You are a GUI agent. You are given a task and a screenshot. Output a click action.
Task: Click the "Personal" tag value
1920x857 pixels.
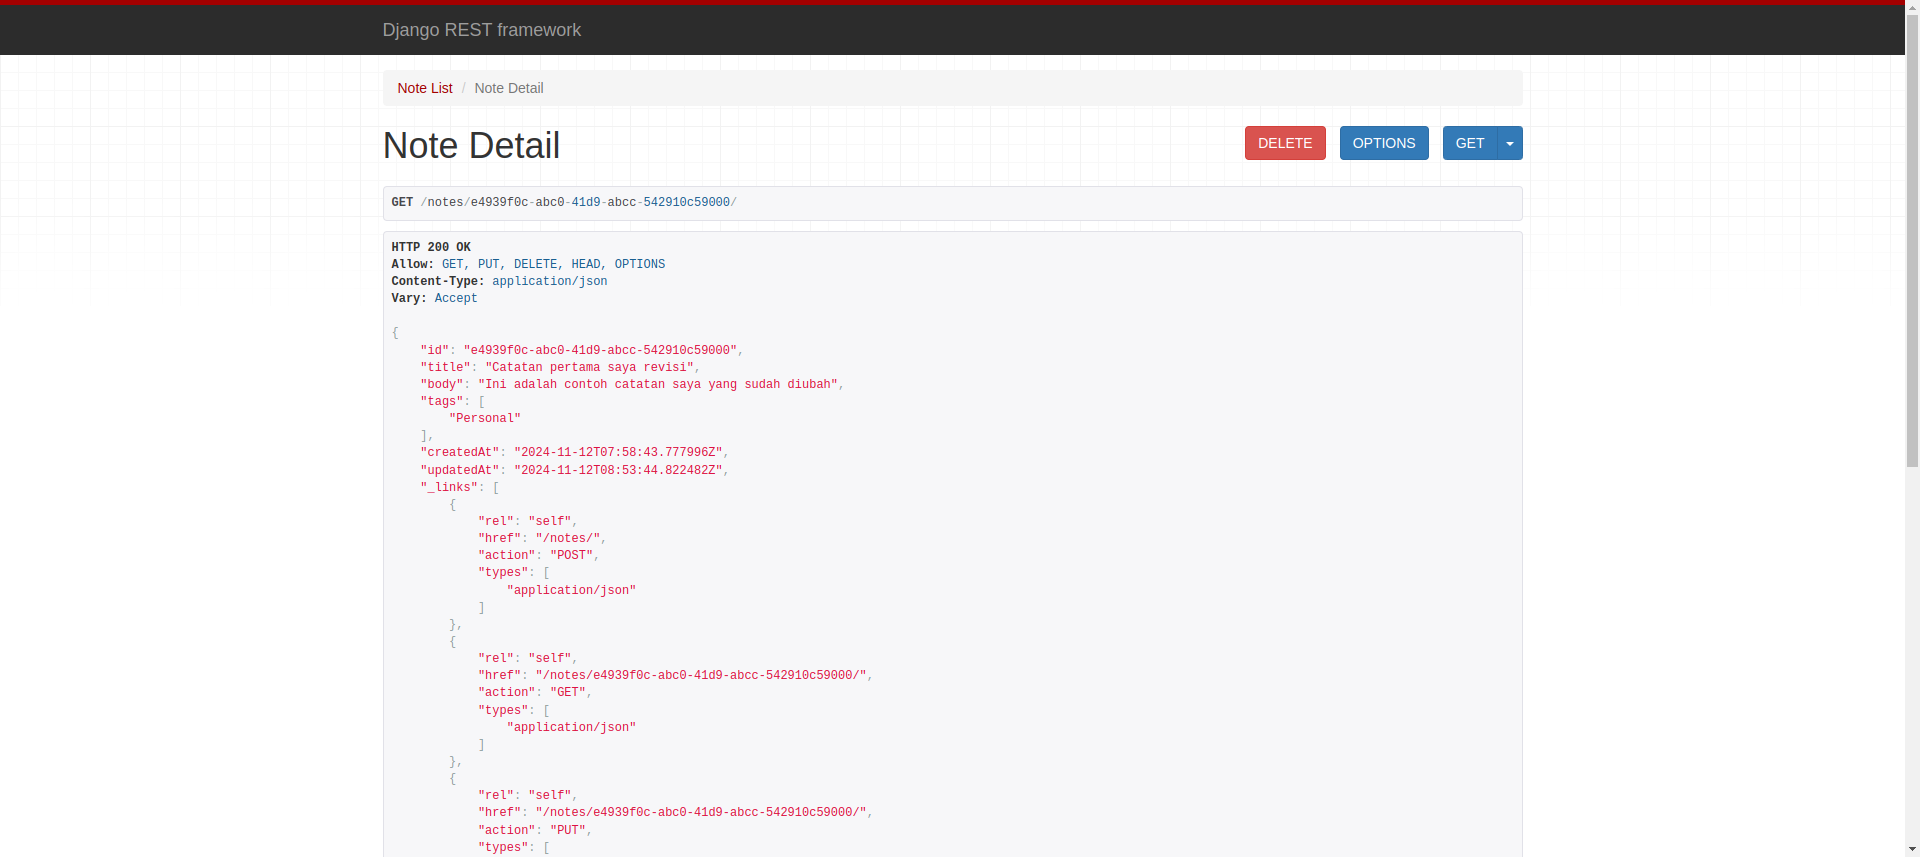click(485, 419)
